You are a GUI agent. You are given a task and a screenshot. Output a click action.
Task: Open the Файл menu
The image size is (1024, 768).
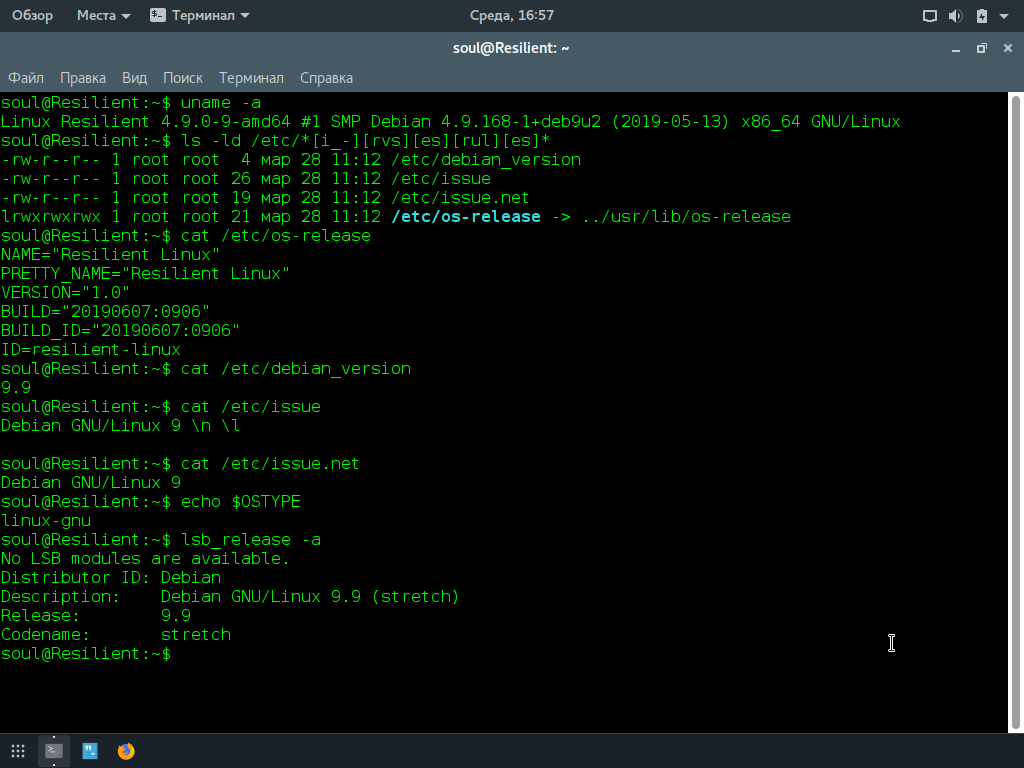[25, 78]
